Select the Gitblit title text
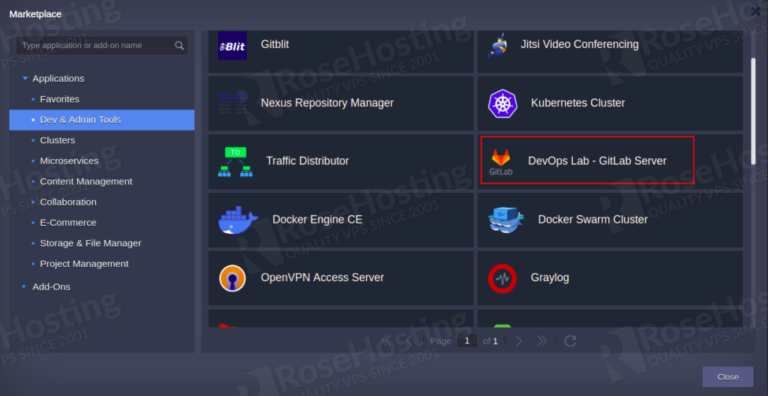 275,44
